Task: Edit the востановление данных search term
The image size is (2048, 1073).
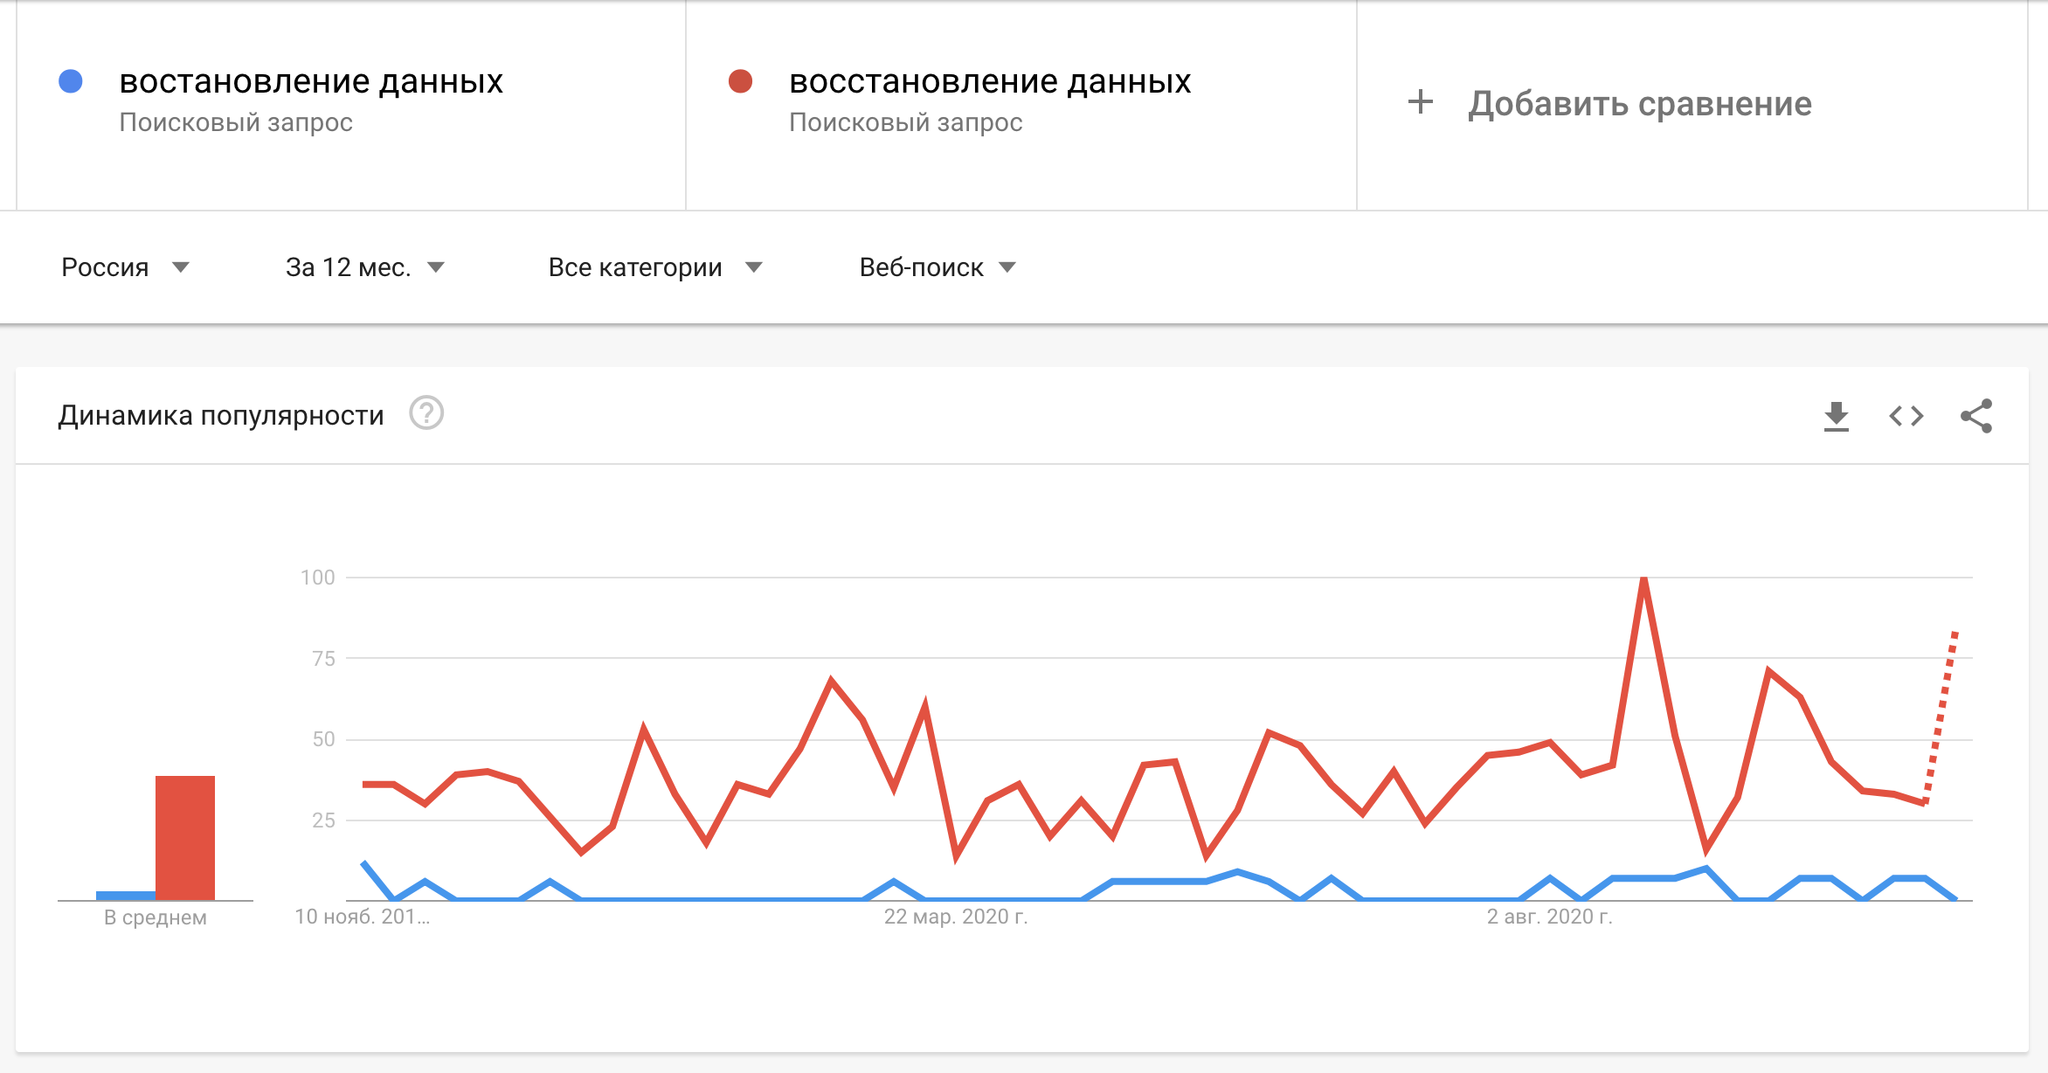Action: point(311,81)
